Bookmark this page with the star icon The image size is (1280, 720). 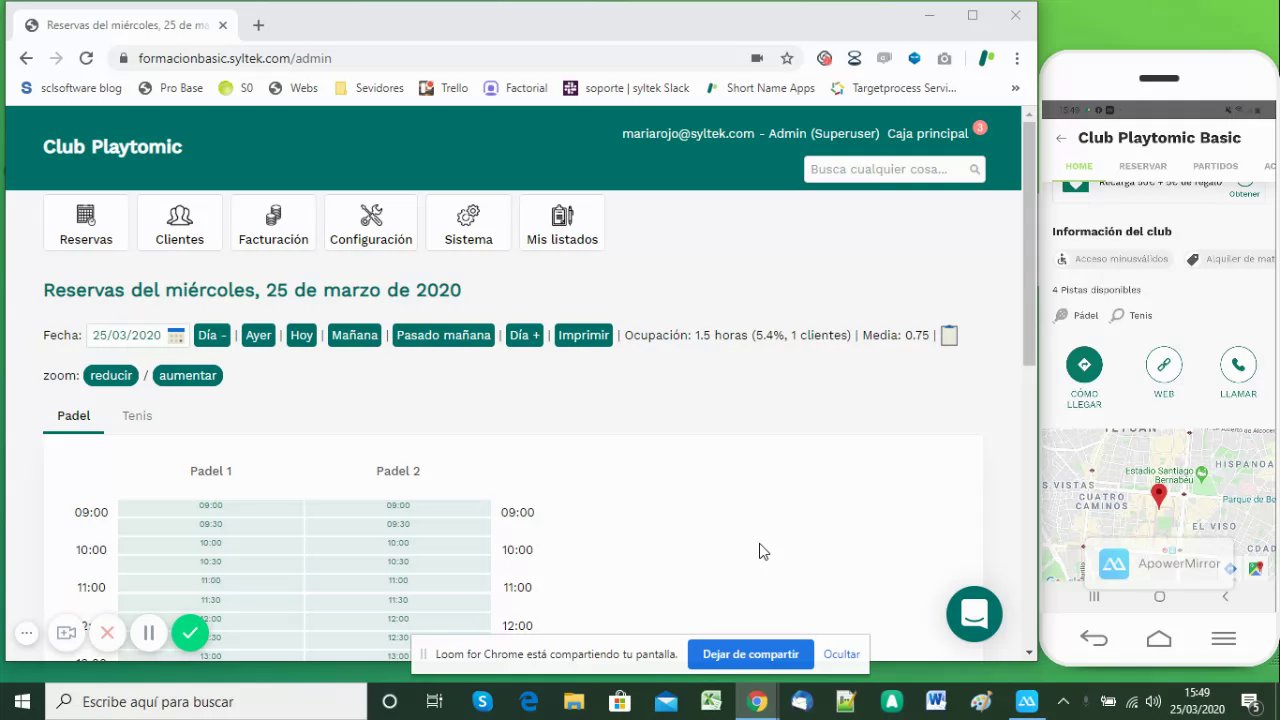pos(787,59)
